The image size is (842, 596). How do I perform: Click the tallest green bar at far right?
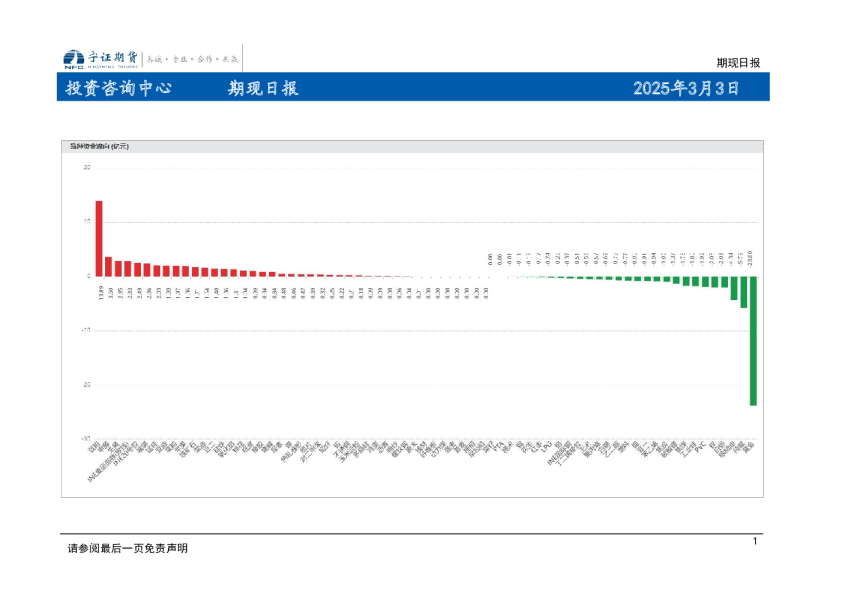[753, 340]
